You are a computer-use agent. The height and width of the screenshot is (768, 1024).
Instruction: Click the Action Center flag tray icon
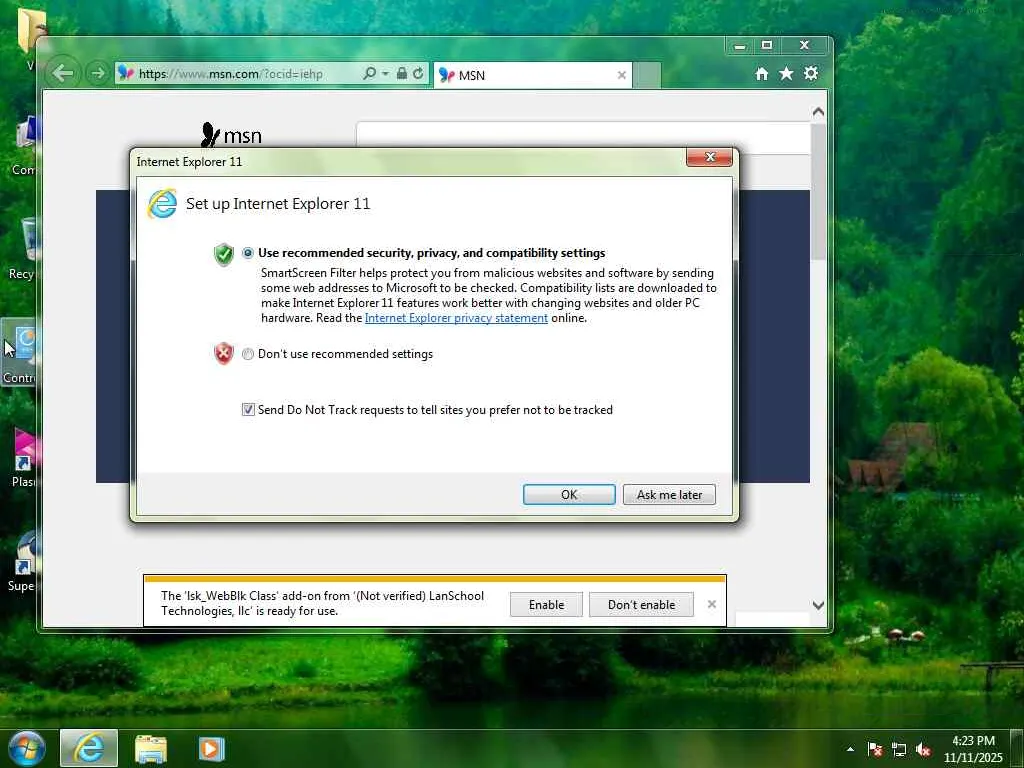[875, 749]
